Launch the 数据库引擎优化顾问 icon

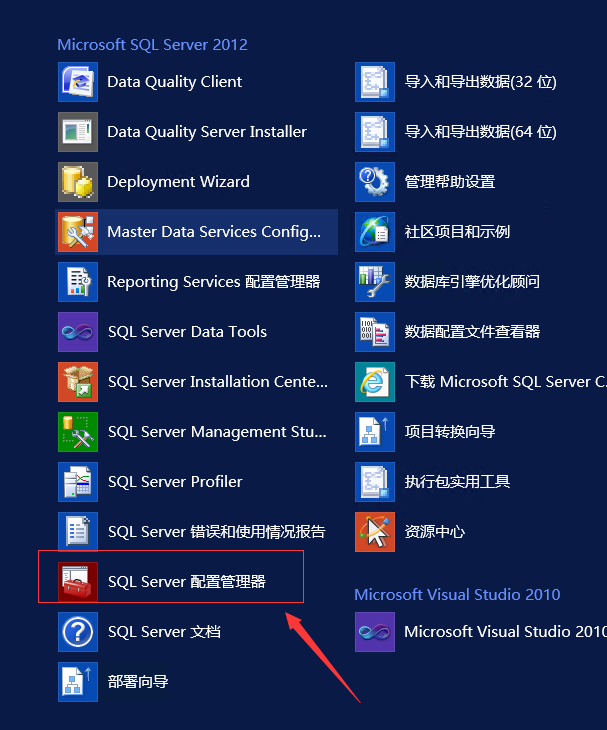click(375, 282)
